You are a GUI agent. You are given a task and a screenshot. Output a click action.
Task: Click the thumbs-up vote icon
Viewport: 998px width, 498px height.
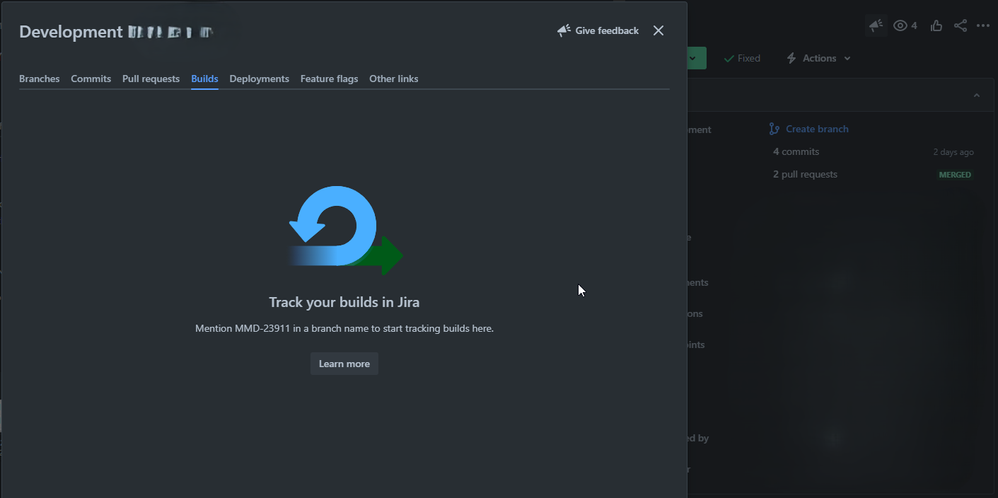coord(936,25)
